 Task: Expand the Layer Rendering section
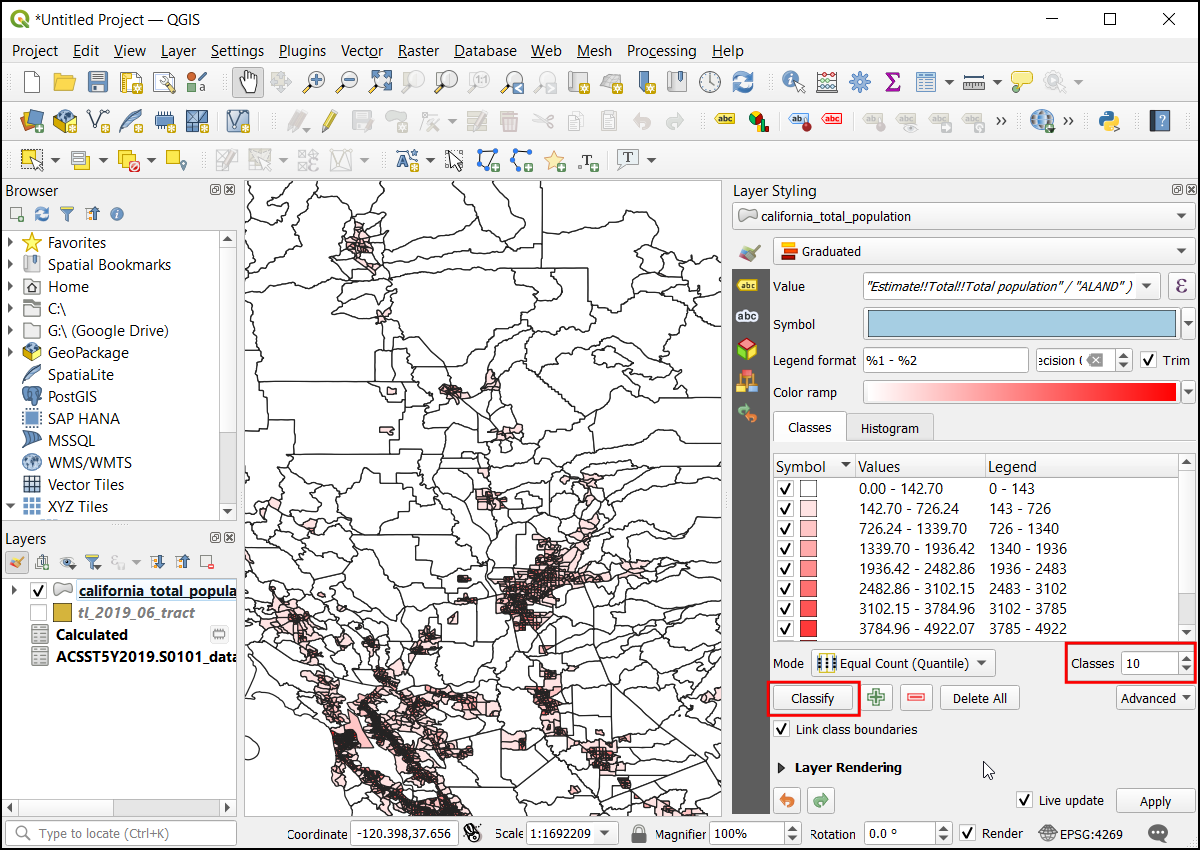tap(782, 768)
